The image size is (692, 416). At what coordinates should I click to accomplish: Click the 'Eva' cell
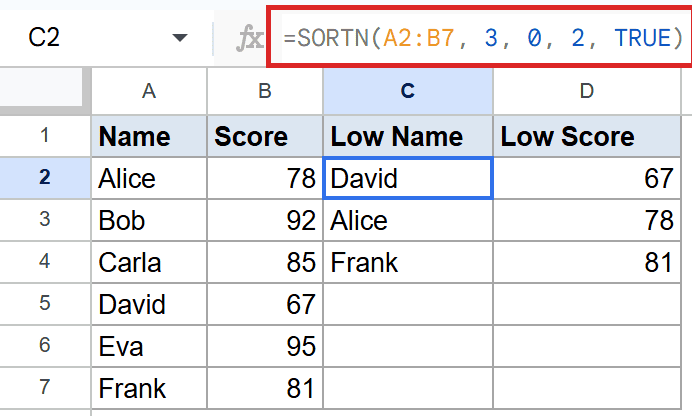(149, 346)
